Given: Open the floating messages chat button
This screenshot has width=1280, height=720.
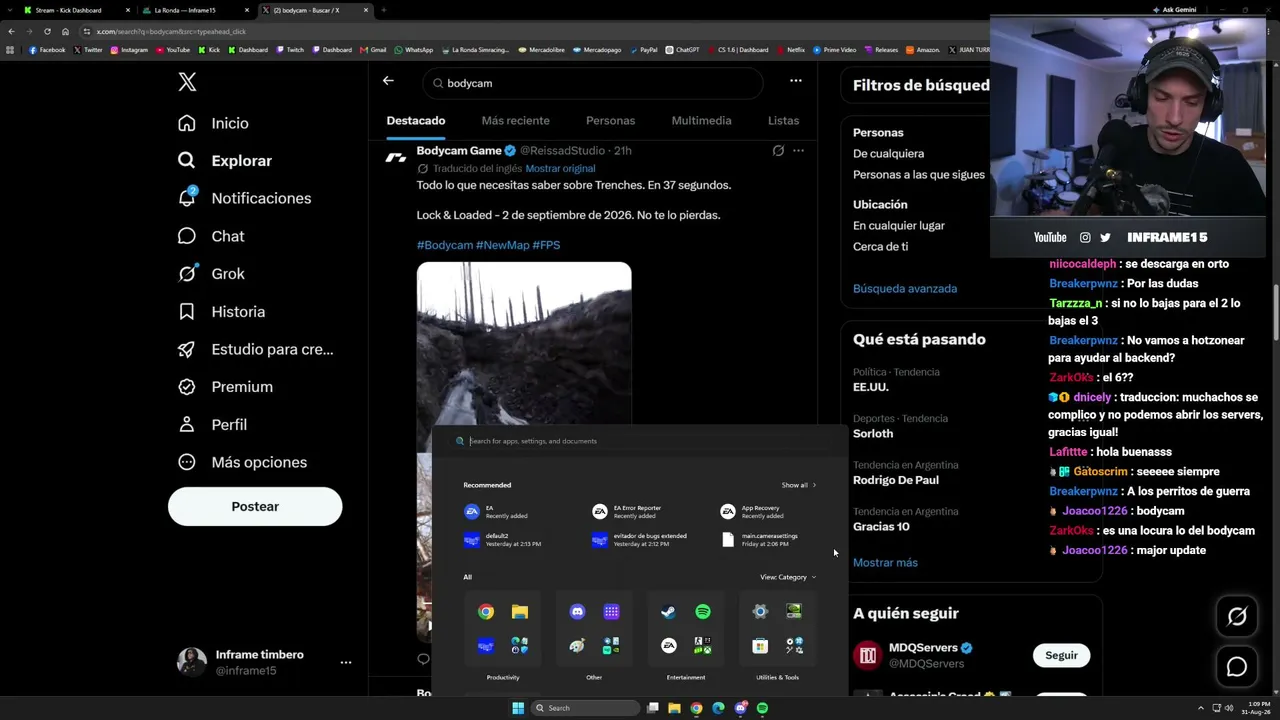Looking at the screenshot, I should [x=1237, y=667].
